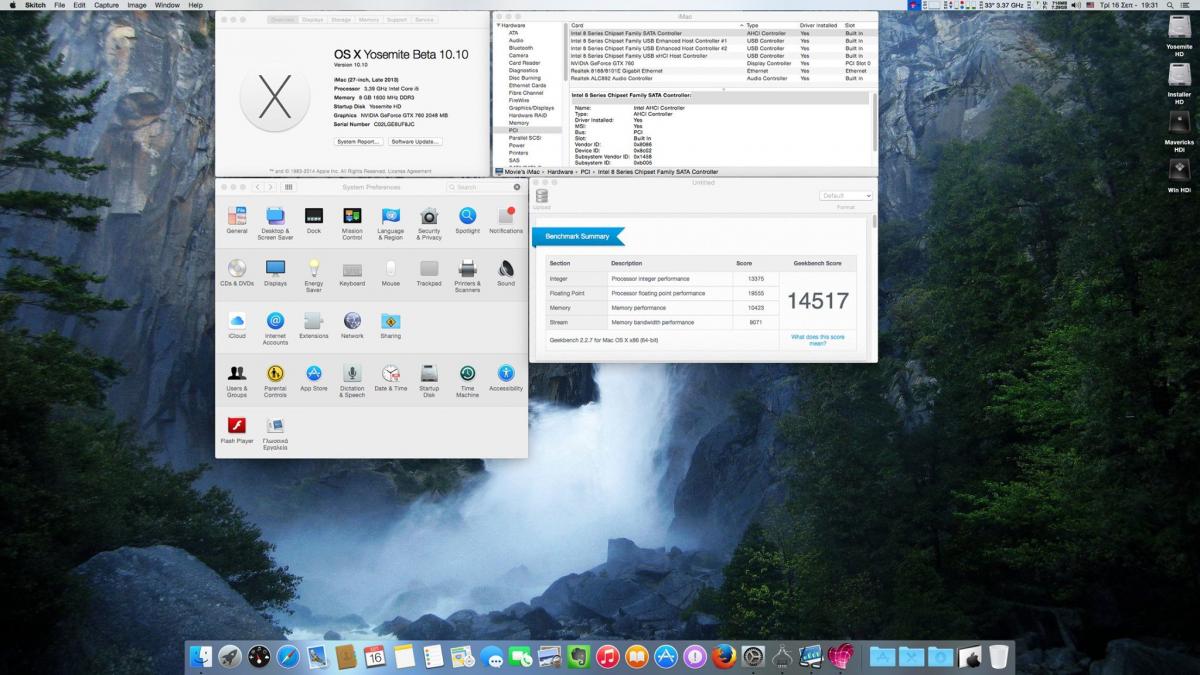The image size is (1200, 675).
Task: Open Printers & Scanners preferences
Action: 467,274
